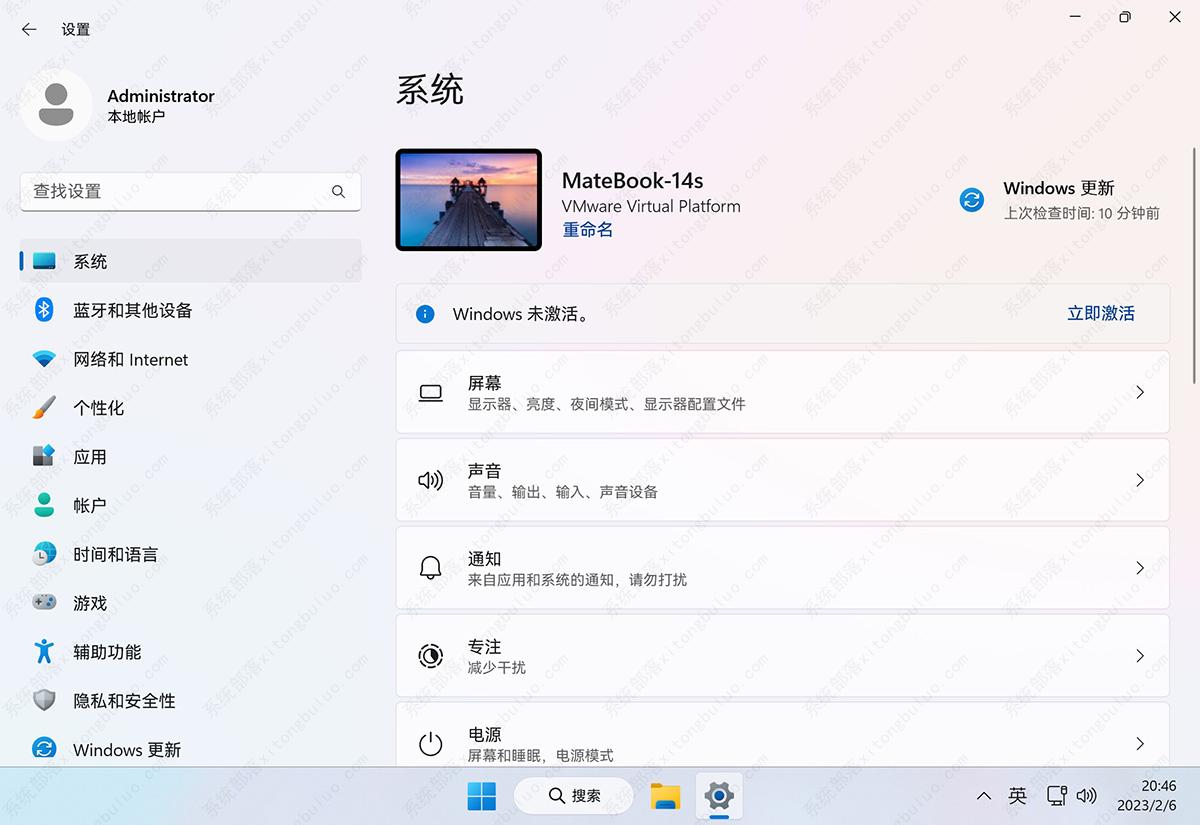Open the Windows Start menu

[481, 796]
